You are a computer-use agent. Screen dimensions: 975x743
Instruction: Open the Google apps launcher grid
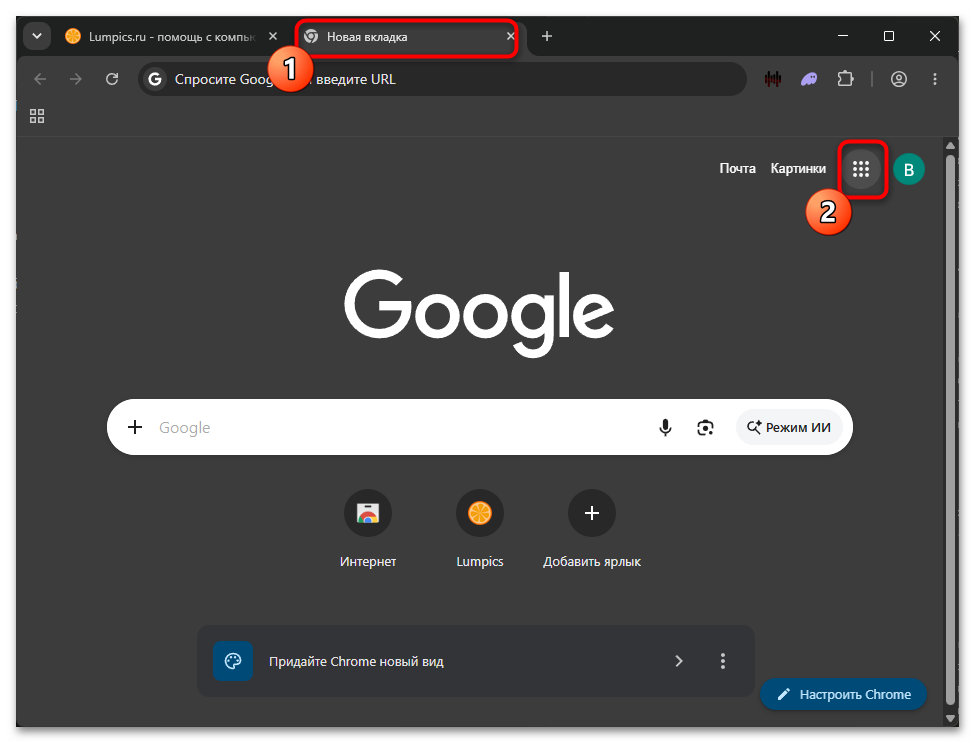click(x=861, y=168)
